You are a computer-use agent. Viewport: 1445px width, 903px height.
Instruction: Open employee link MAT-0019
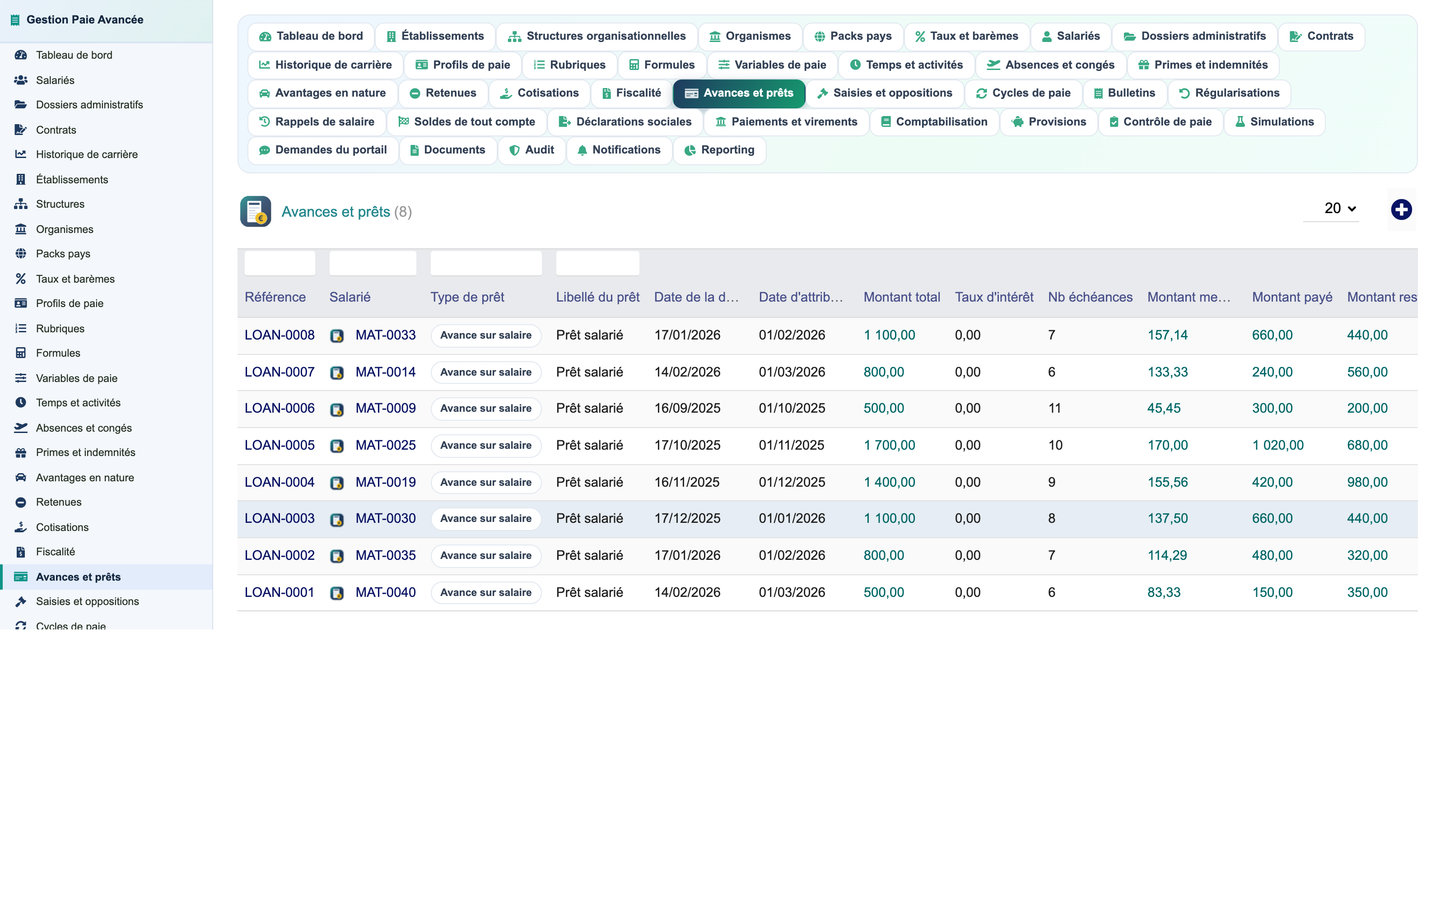pyautogui.click(x=385, y=483)
